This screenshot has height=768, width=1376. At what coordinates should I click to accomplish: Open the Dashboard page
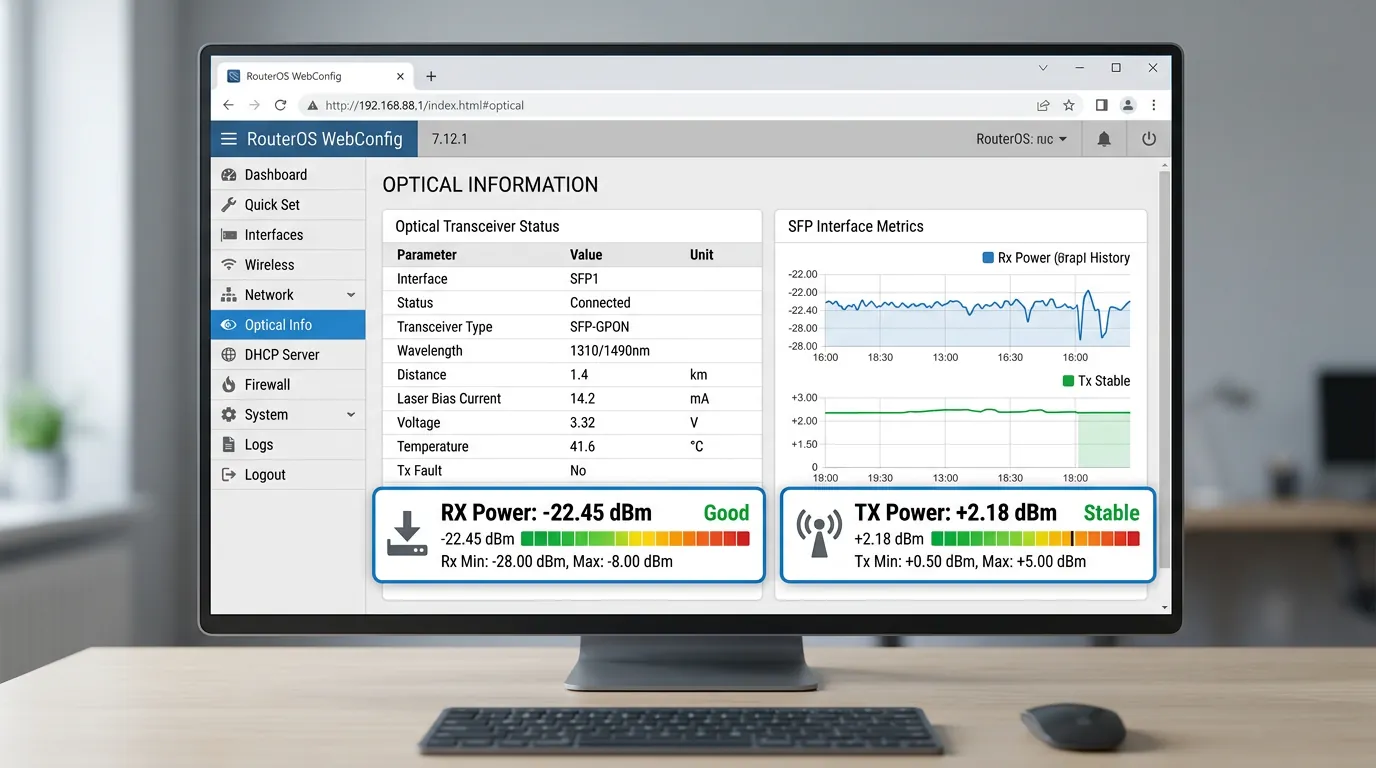(x=288, y=175)
